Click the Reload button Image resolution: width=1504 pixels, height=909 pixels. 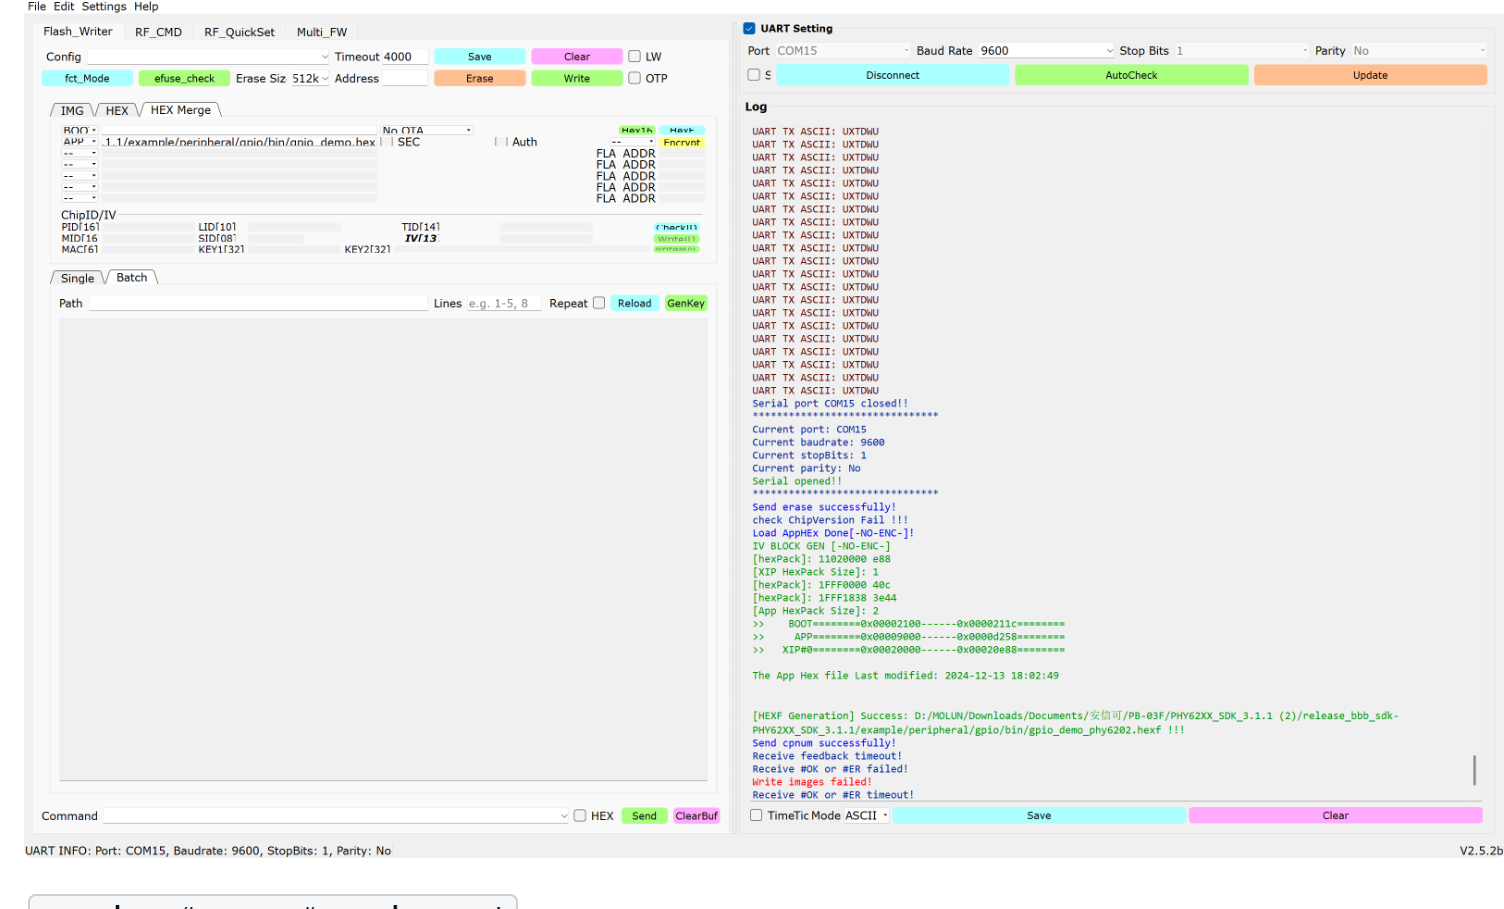pos(634,303)
